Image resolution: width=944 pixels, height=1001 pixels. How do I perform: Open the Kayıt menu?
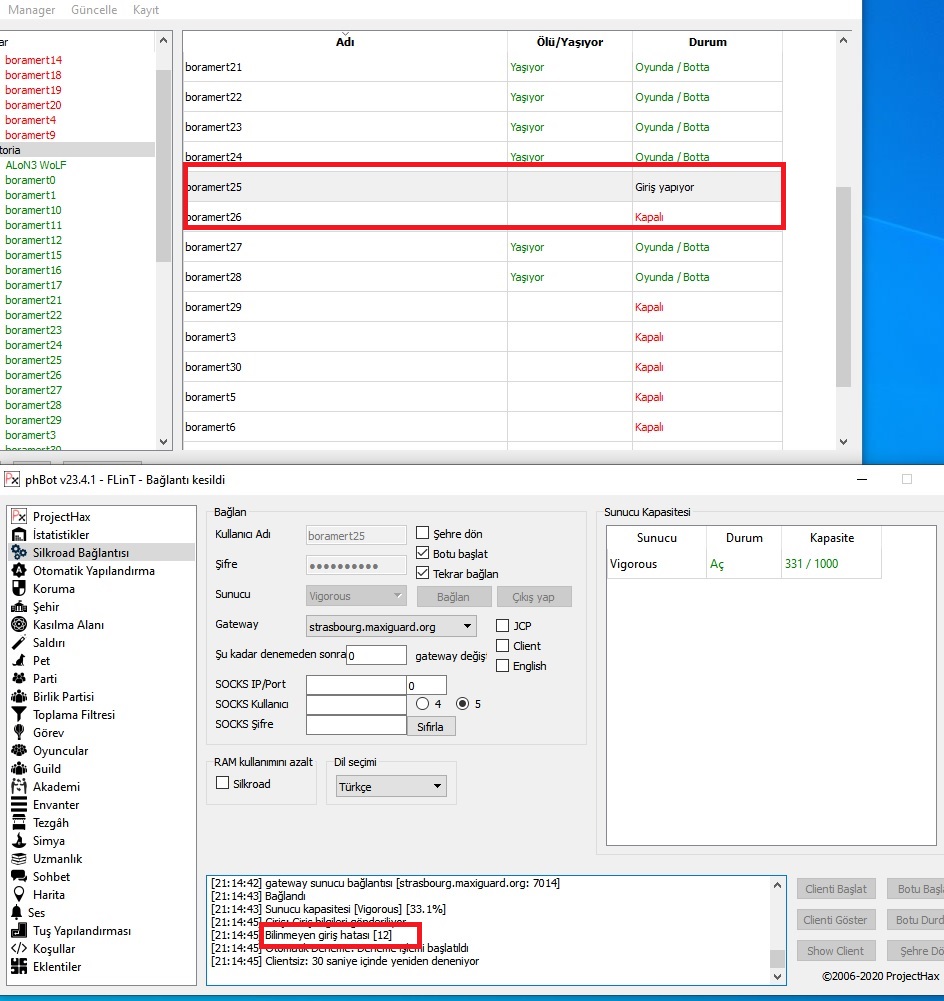[x=146, y=10]
